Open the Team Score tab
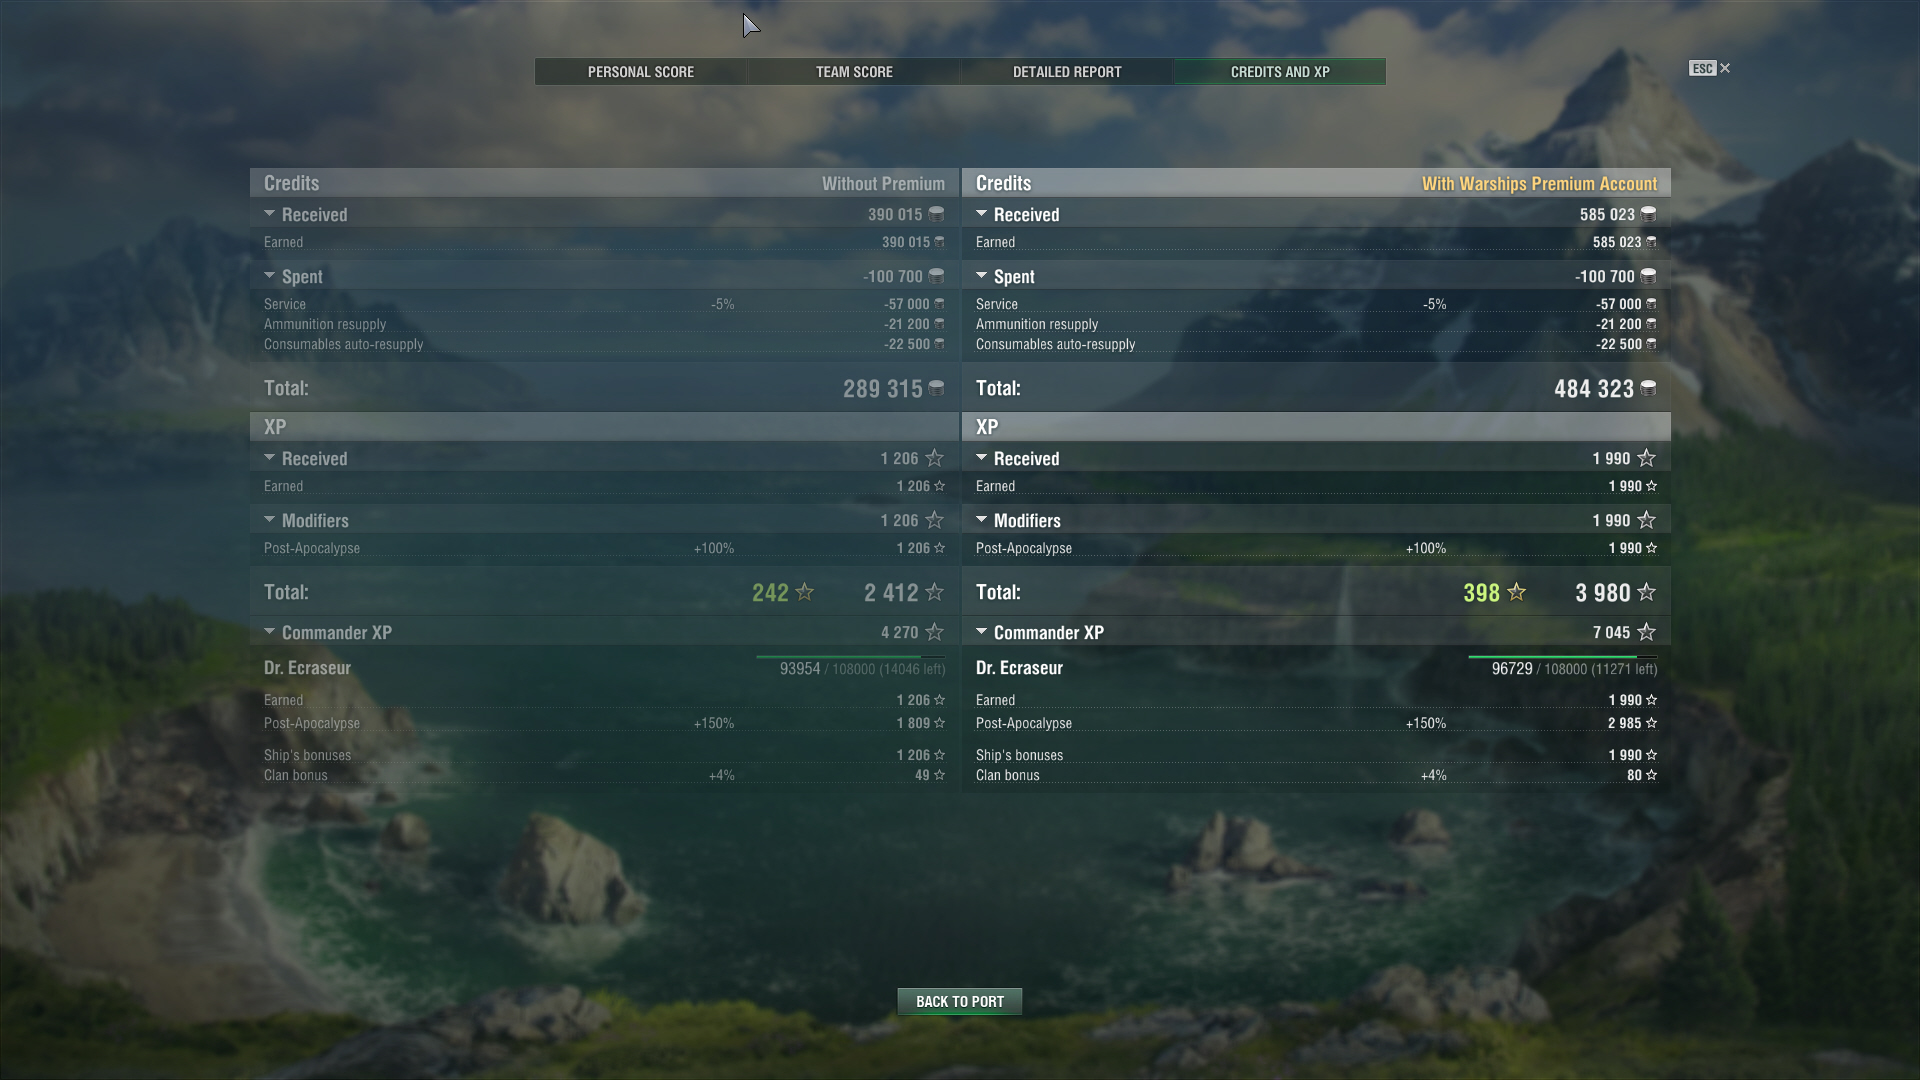The height and width of the screenshot is (1080, 1920). [x=854, y=72]
